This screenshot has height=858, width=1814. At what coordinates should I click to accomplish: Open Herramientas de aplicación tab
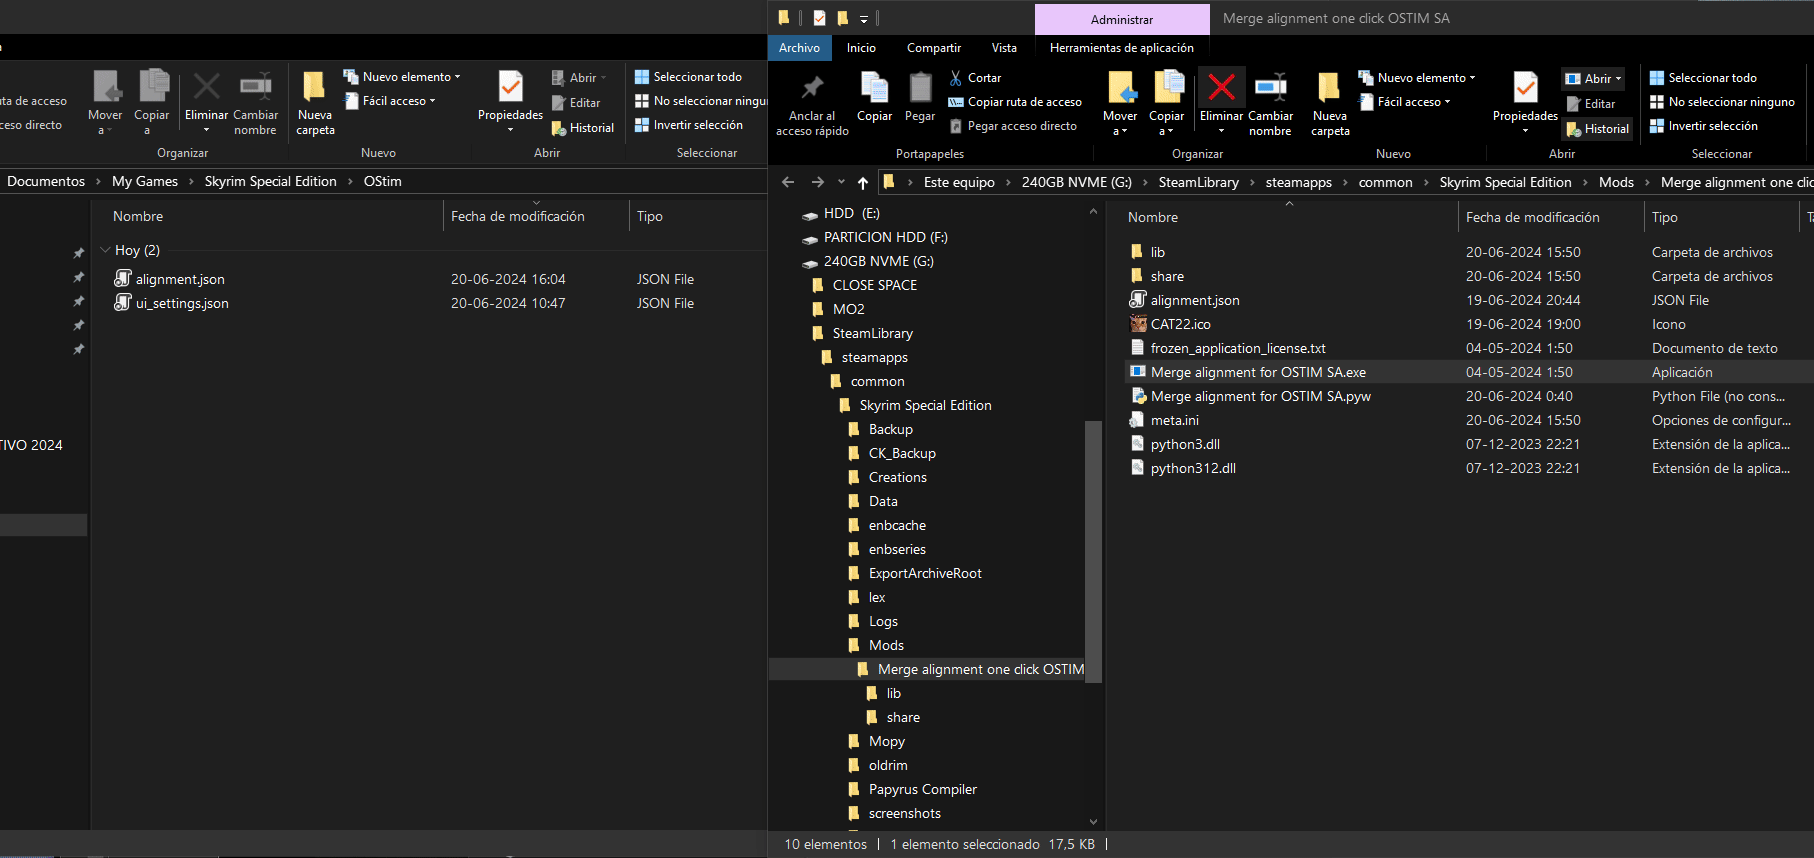1122,48
